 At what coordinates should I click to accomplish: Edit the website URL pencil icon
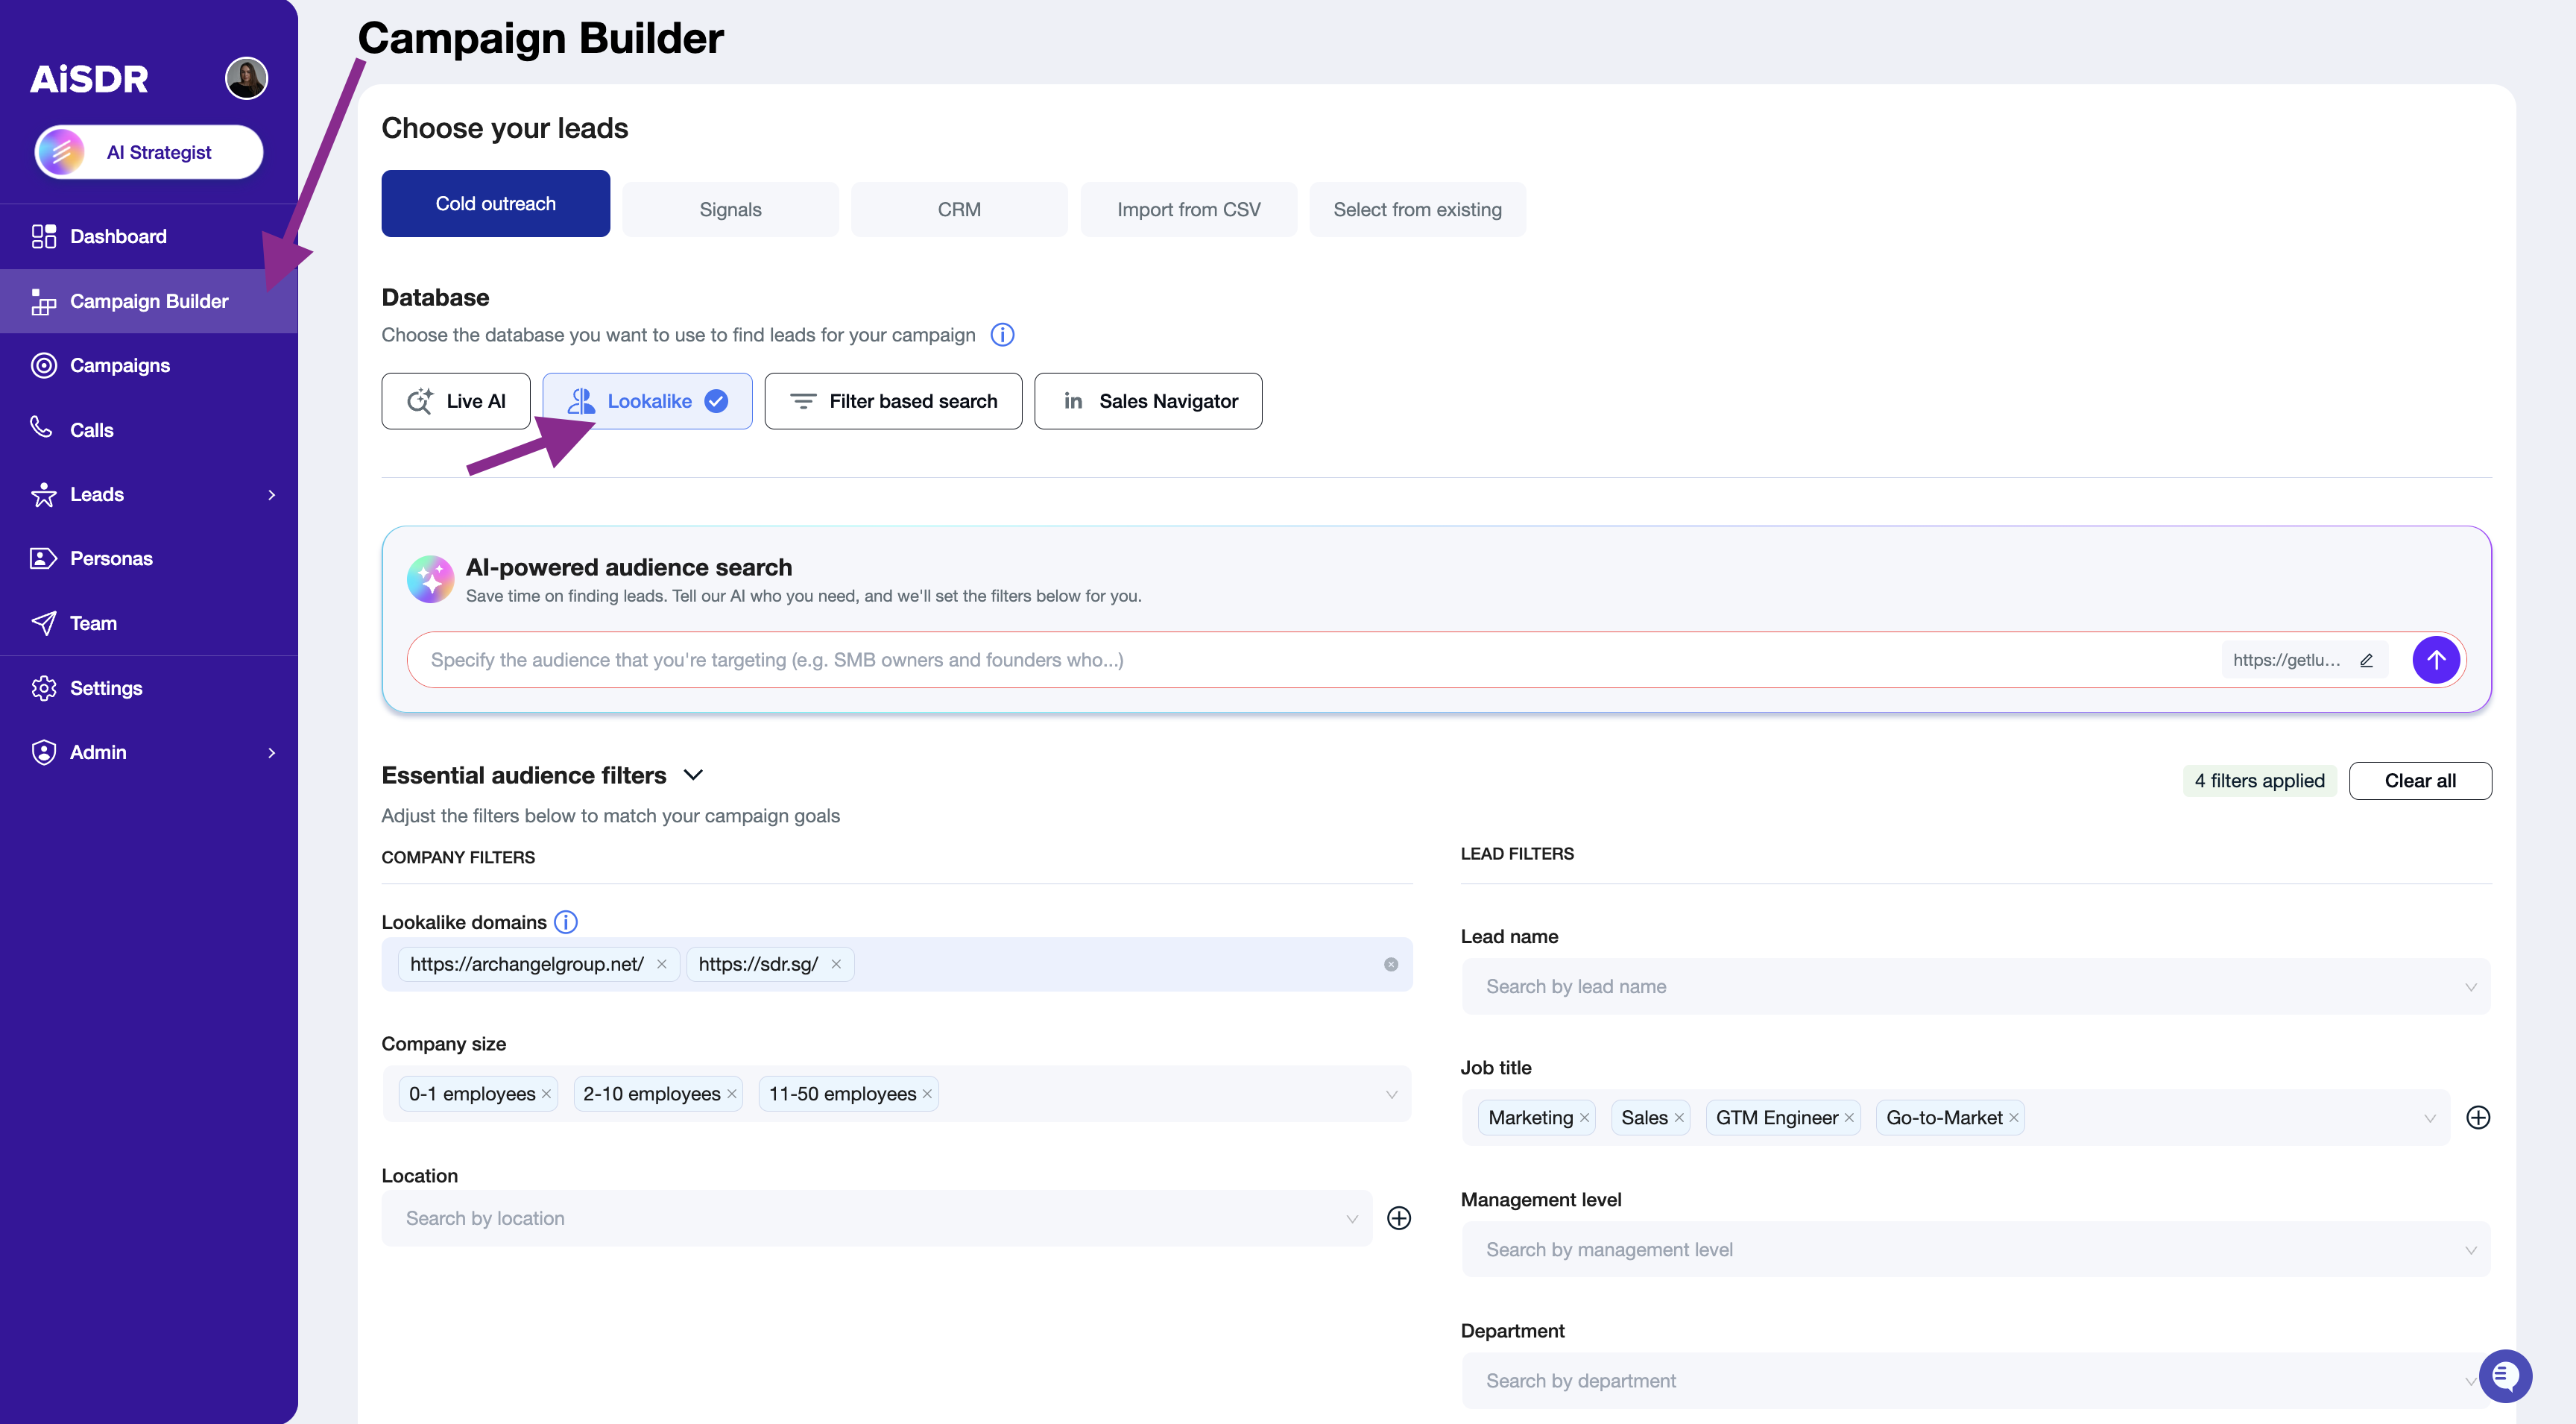pos(2366,660)
